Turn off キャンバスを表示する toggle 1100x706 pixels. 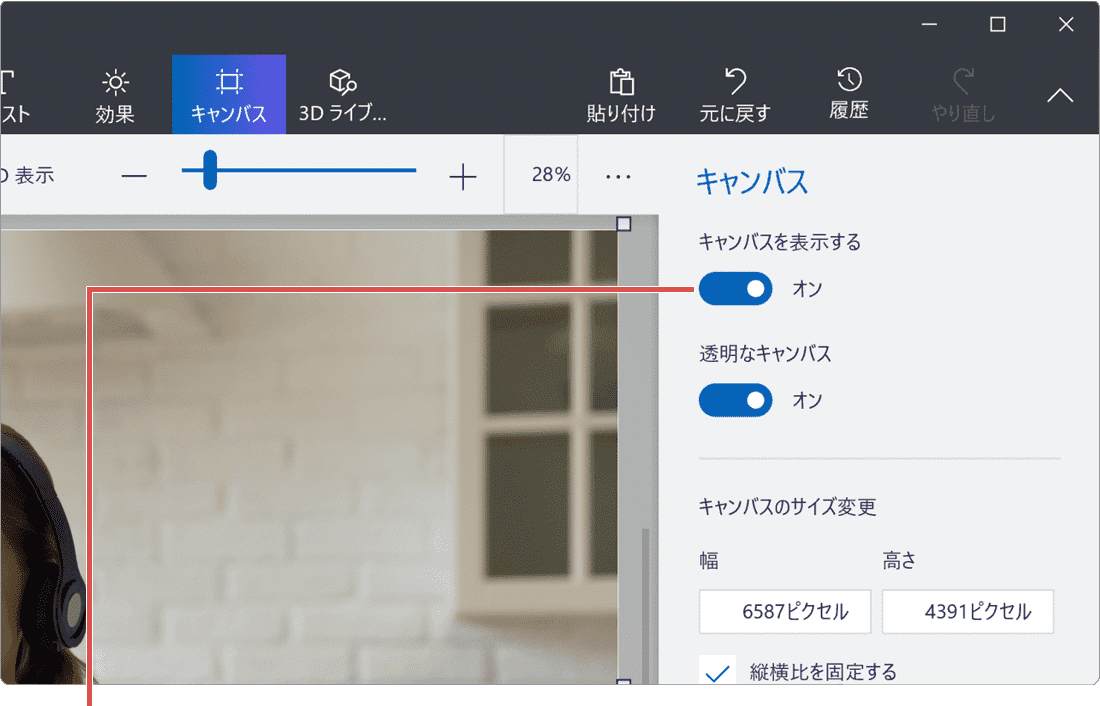pyautogui.click(x=735, y=289)
